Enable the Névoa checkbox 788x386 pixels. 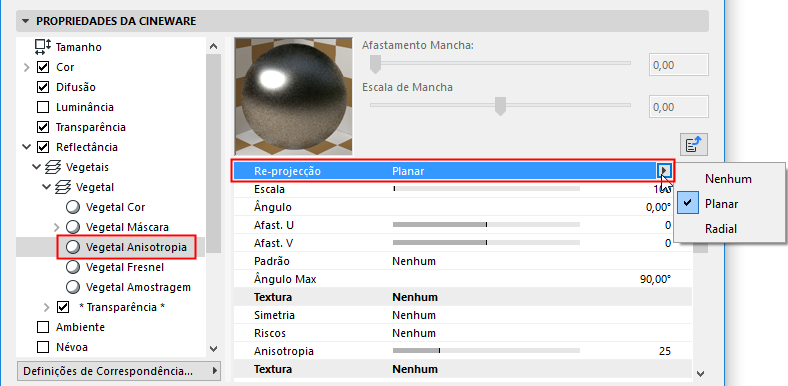pyautogui.click(x=43, y=347)
